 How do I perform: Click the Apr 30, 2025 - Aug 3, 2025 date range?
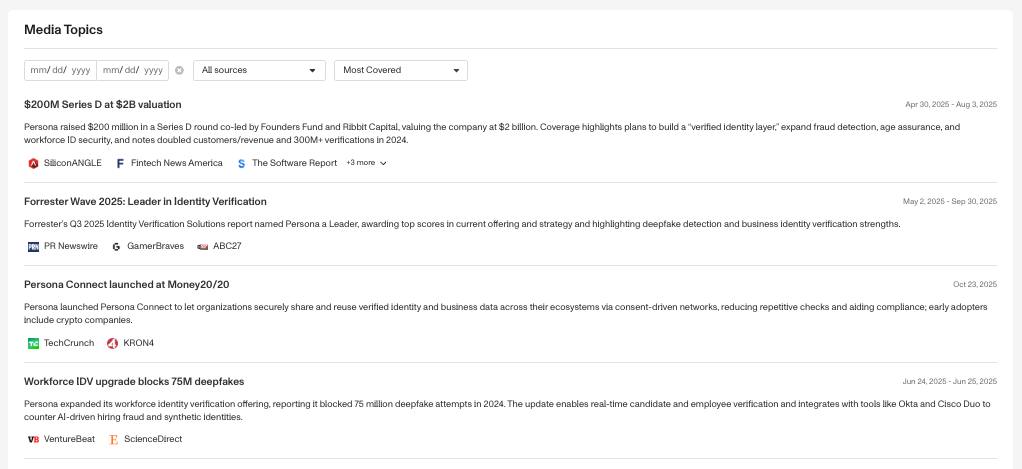click(x=951, y=105)
